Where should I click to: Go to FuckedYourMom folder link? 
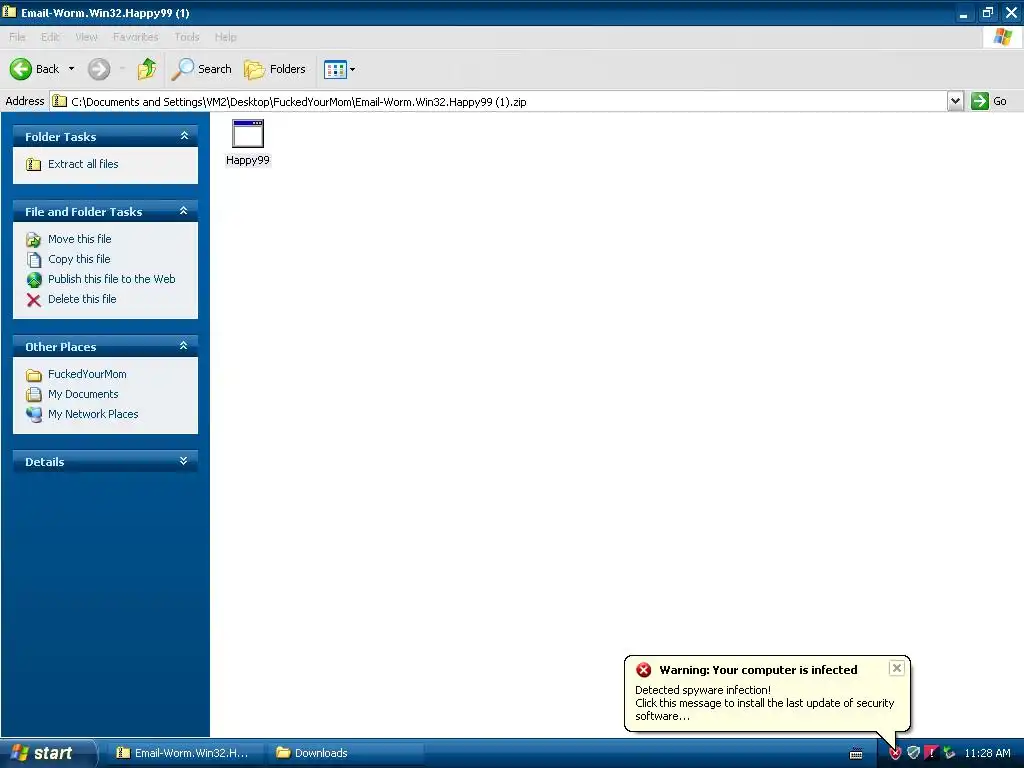(87, 374)
